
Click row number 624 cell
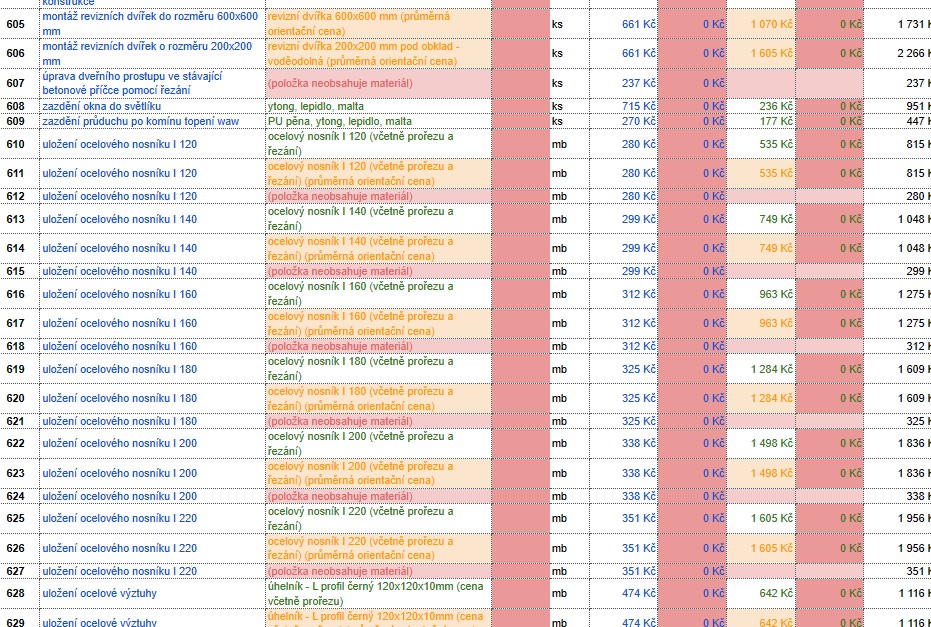coord(16,496)
